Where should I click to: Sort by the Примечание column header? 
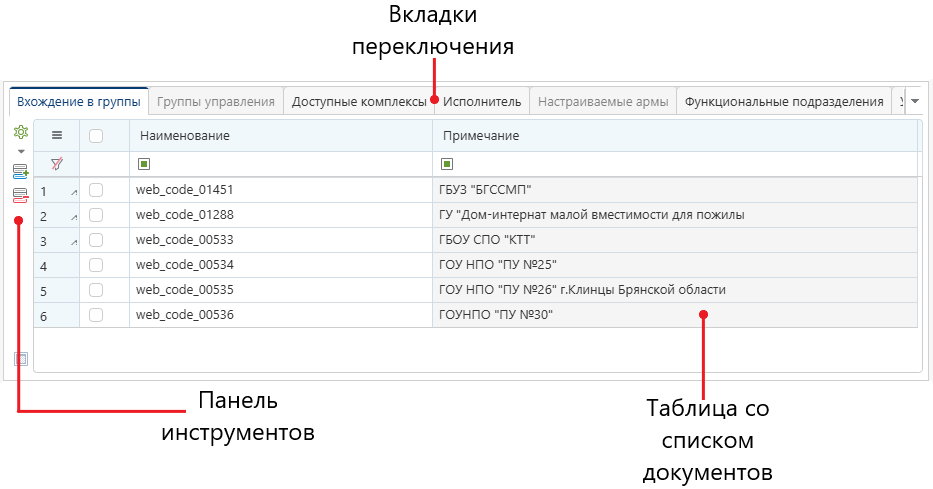tap(675, 136)
